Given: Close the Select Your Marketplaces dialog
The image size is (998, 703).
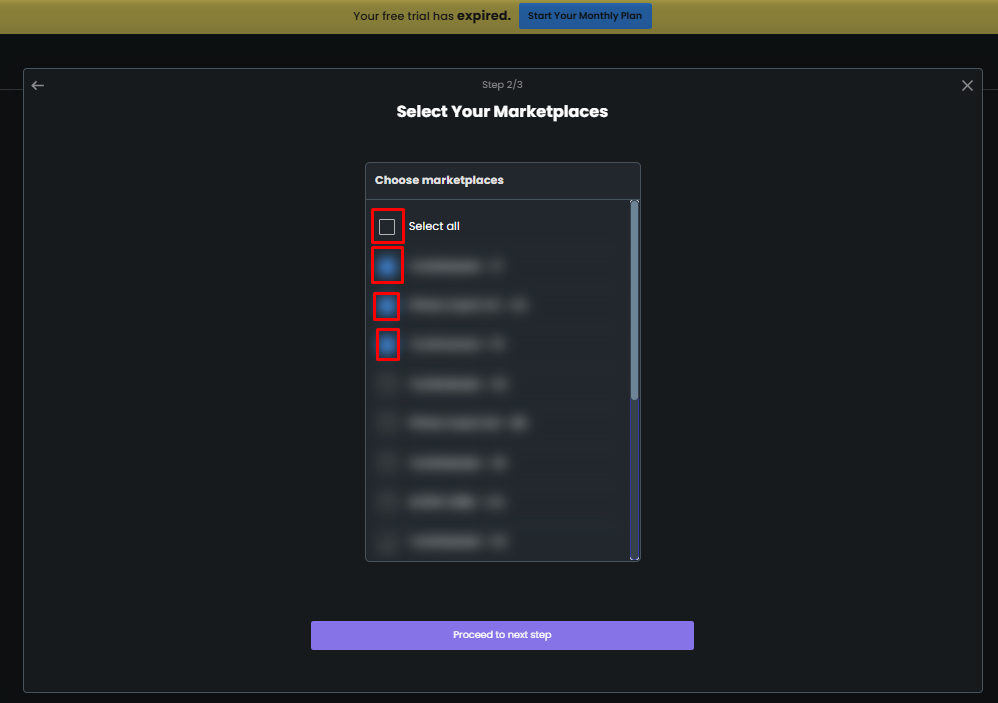Looking at the screenshot, I should pos(967,85).
